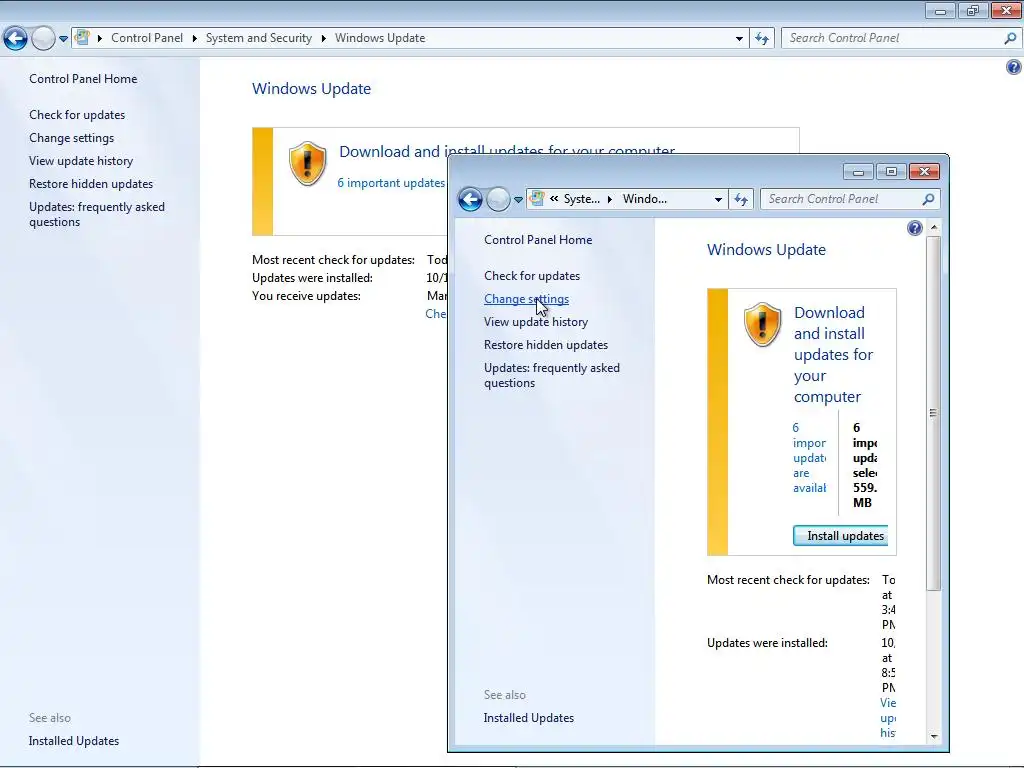Screen dimensions: 1024x768
Task: Click Control Panel icon in background address bar
Action: [82, 38]
